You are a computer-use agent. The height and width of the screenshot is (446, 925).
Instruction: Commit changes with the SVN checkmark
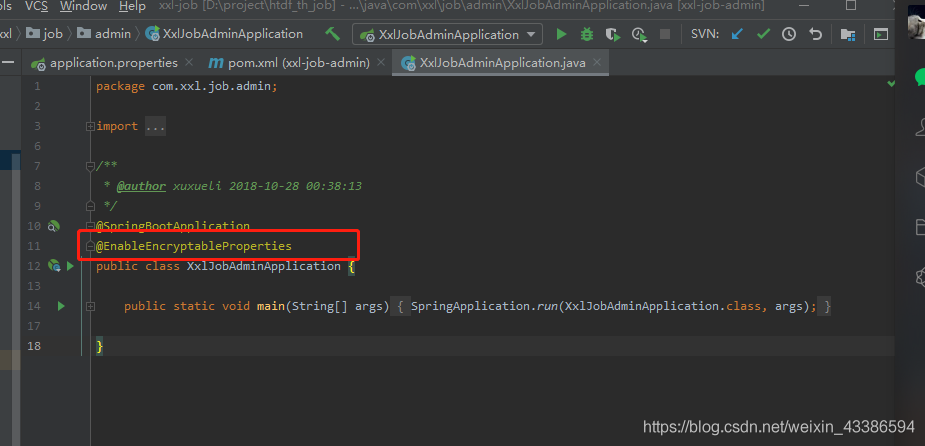[764, 34]
